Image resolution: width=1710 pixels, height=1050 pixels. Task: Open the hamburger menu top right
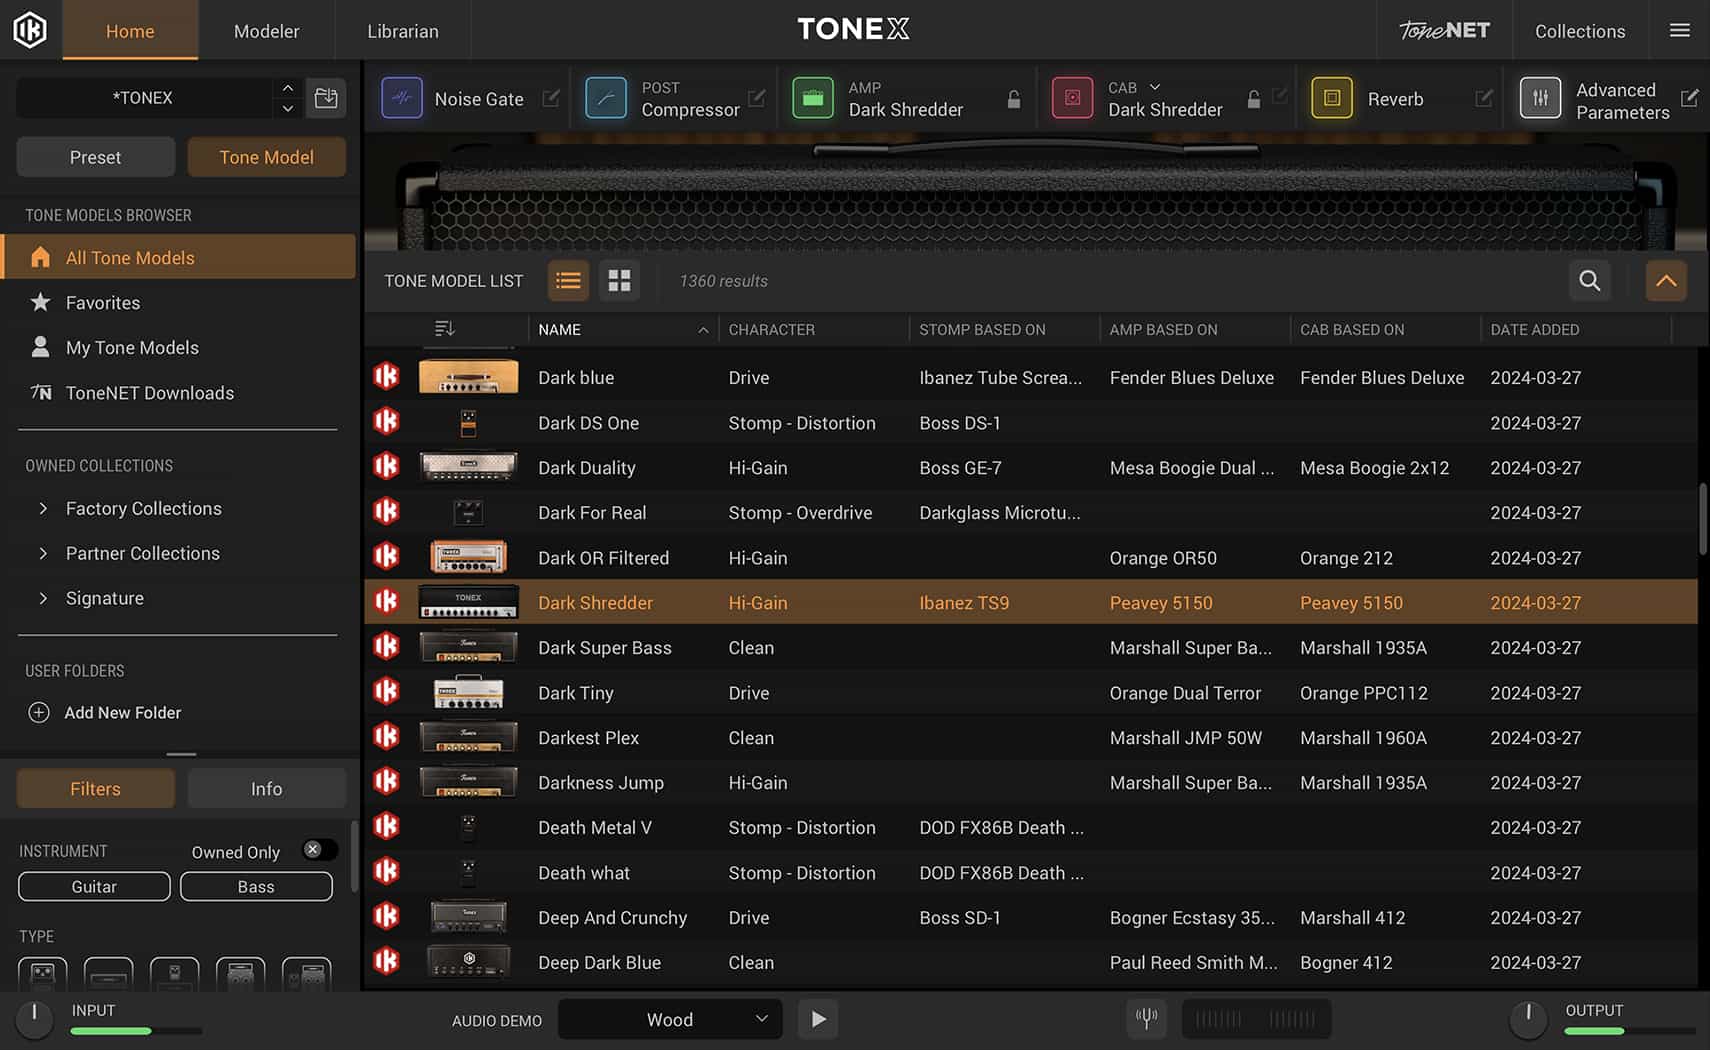1679,30
